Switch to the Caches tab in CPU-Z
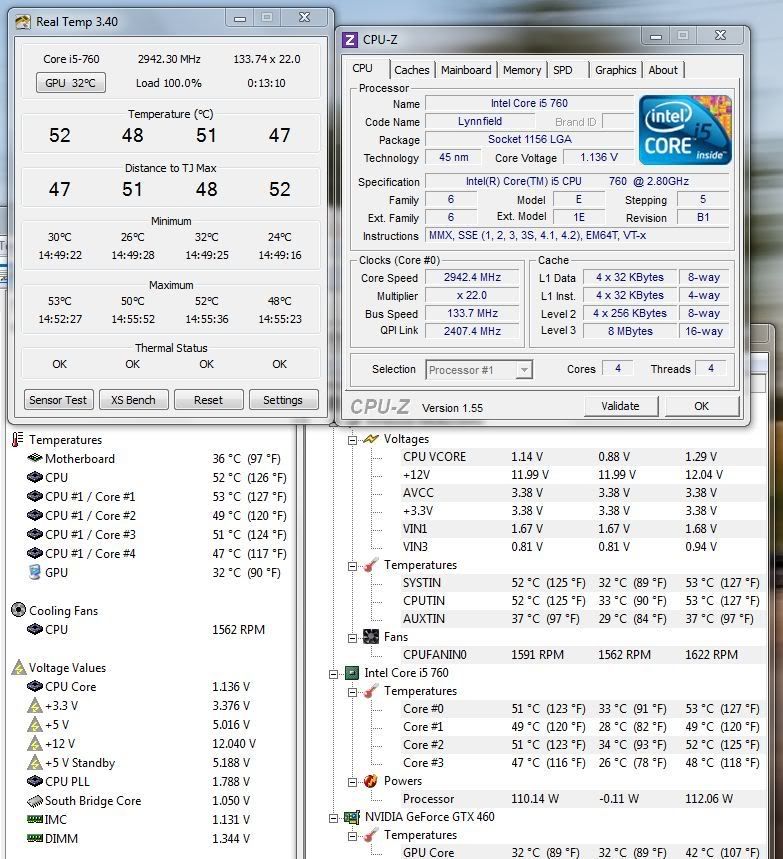The width and height of the screenshot is (783, 859). pyautogui.click(x=411, y=70)
